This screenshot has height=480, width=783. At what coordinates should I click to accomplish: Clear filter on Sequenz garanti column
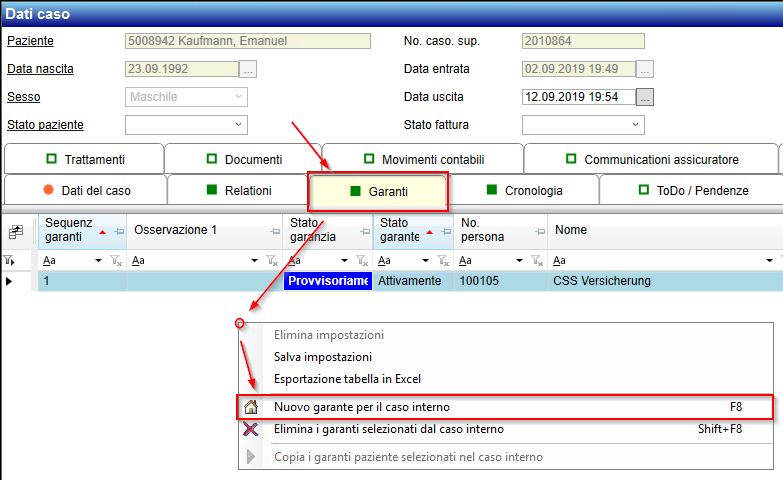[x=116, y=260]
